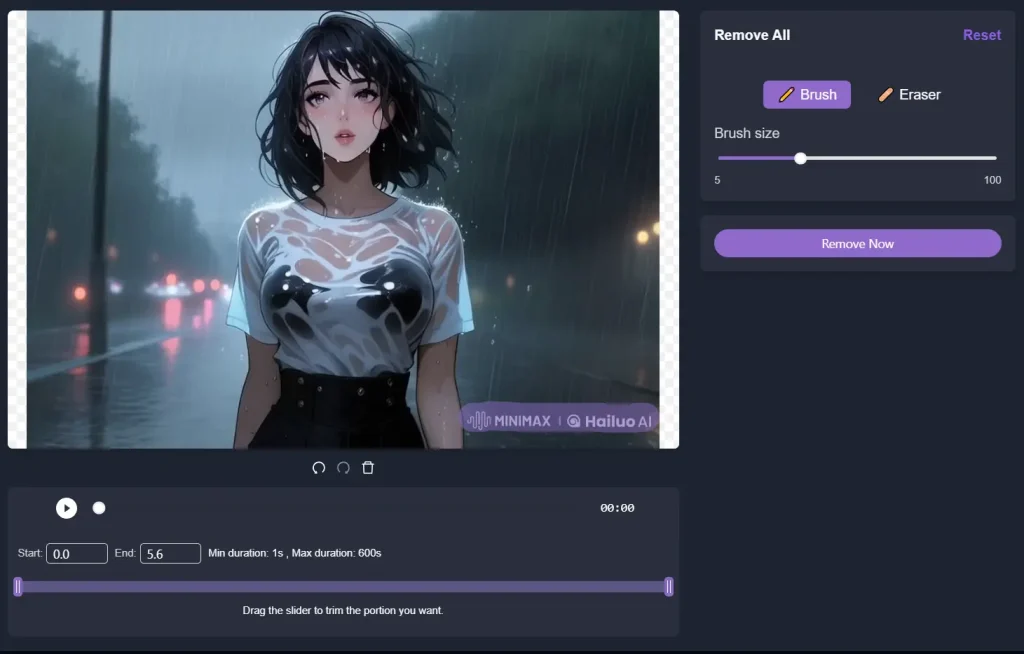Click inside the Start time field
Viewport: 1024px width, 654px height.
77,553
